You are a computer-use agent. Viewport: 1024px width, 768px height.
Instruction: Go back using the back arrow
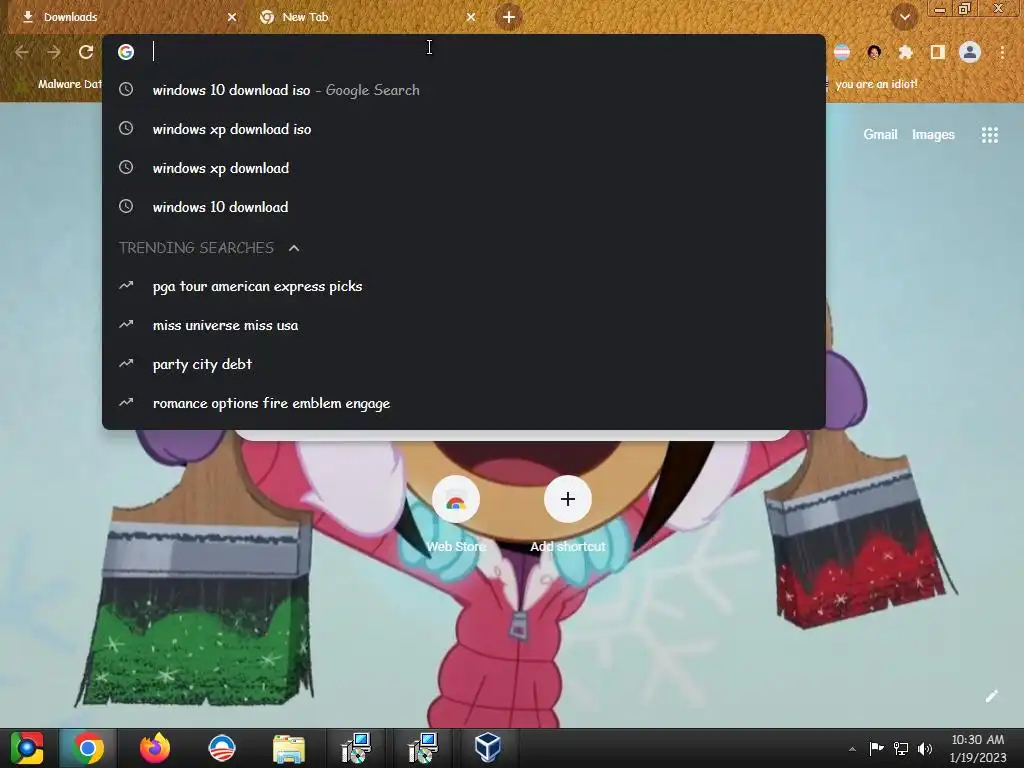pos(22,52)
